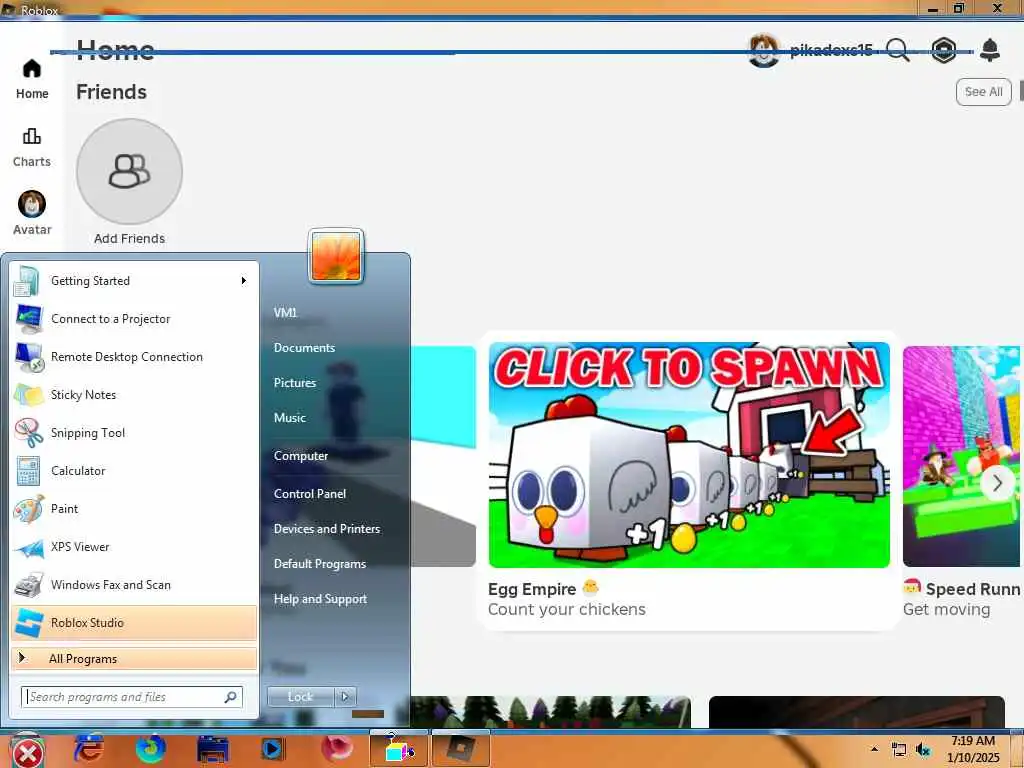Image resolution: width=1024 pixels, height=768 pixels.
Task: Open Documents from the Start menu
Action: [x=304, y=348]
